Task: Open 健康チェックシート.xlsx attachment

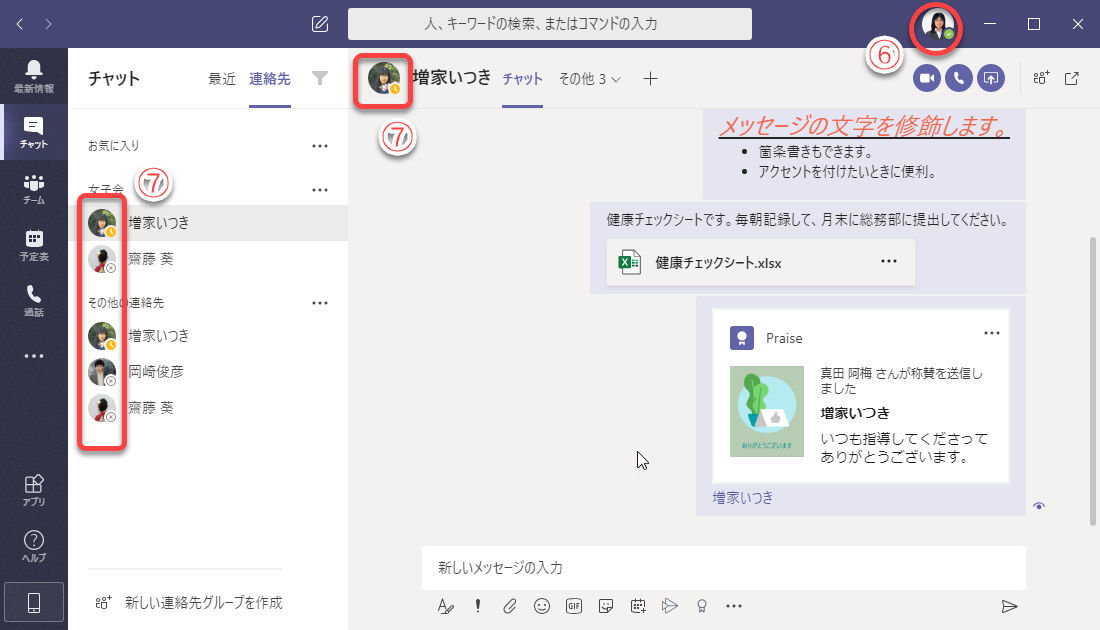Action: coord(760,262)
